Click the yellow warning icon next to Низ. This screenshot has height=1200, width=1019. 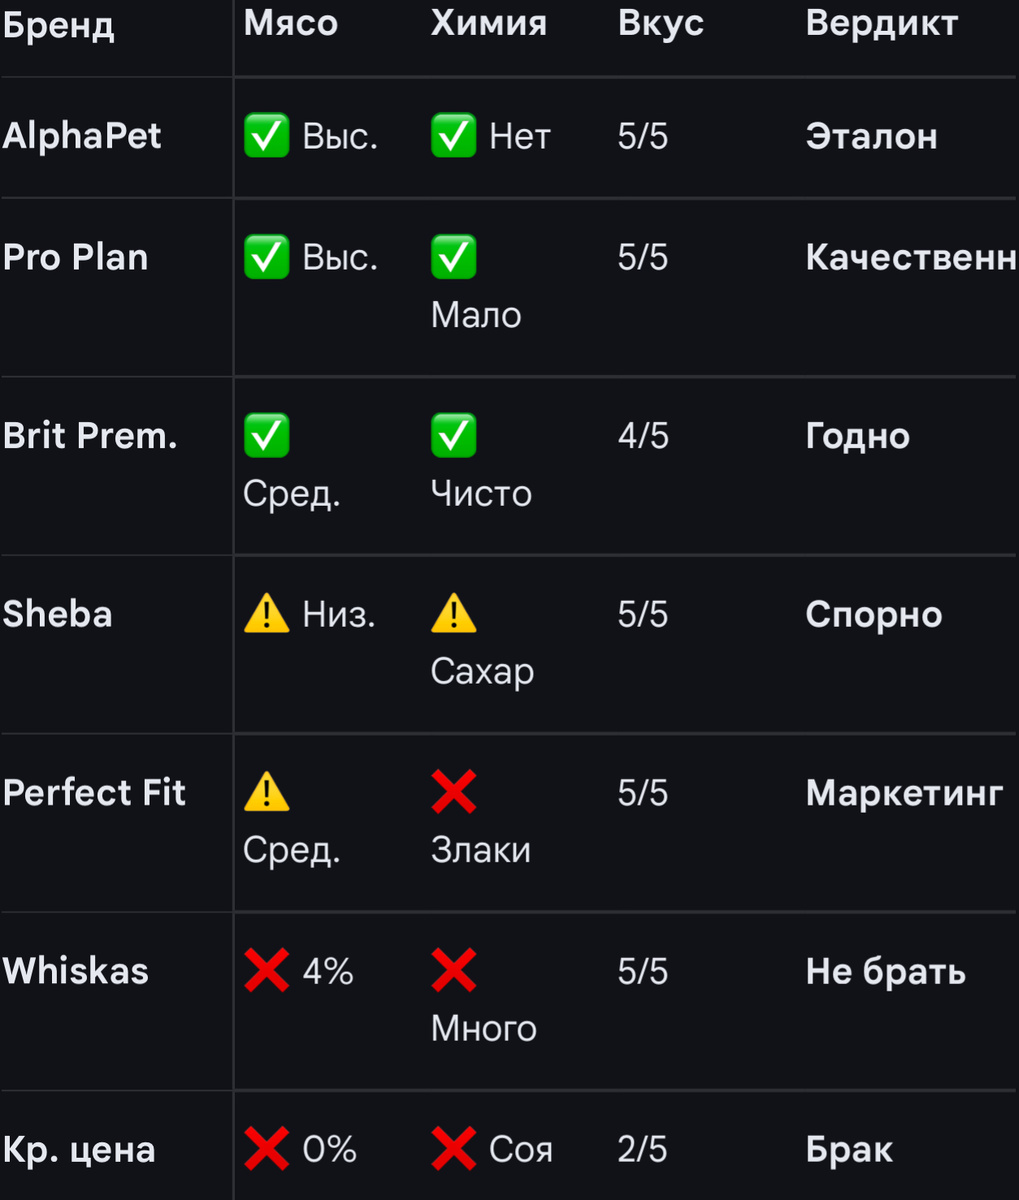pos(266,614)
